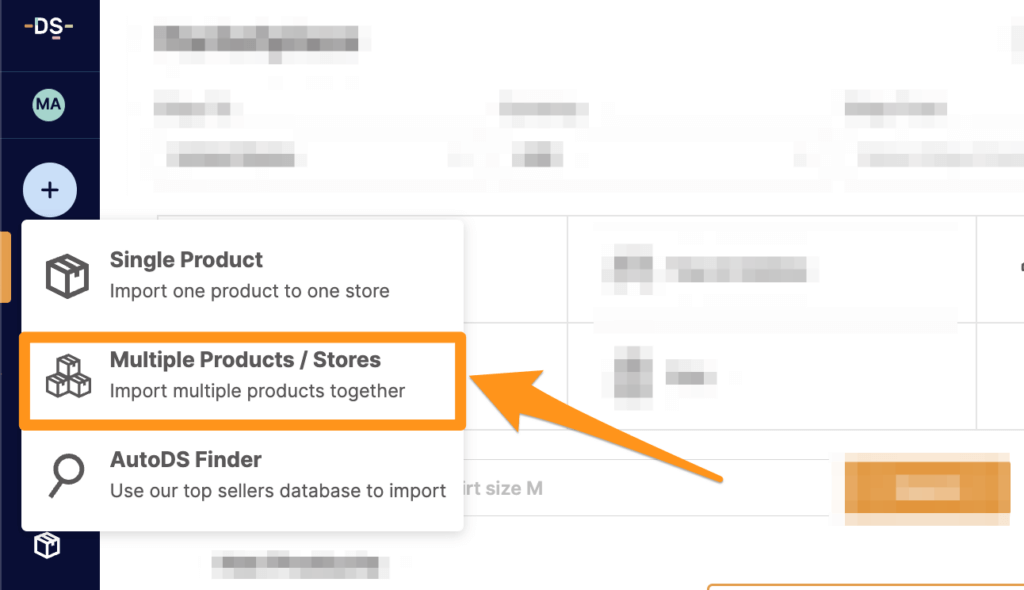Click "Use our top sellers database to import"

[277, 492]
